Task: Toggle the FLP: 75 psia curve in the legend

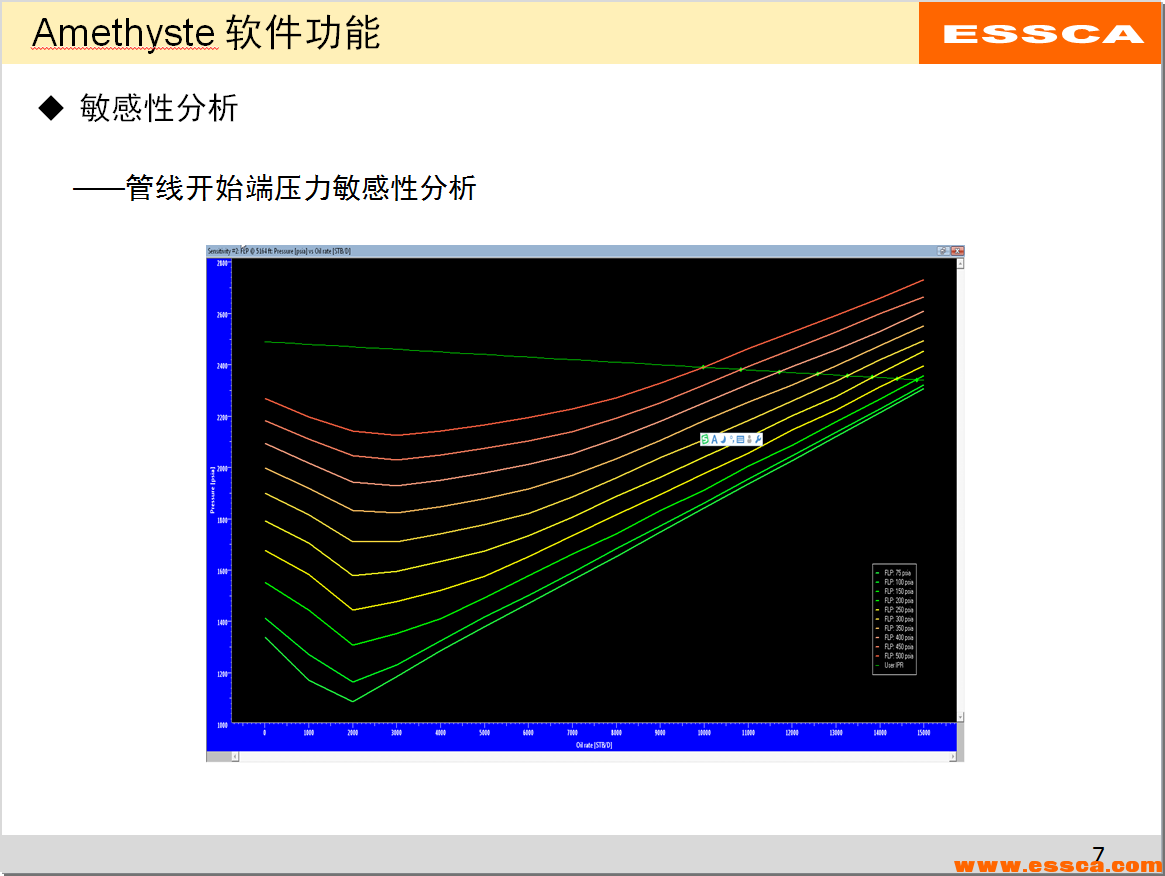Action: point(898,573)
